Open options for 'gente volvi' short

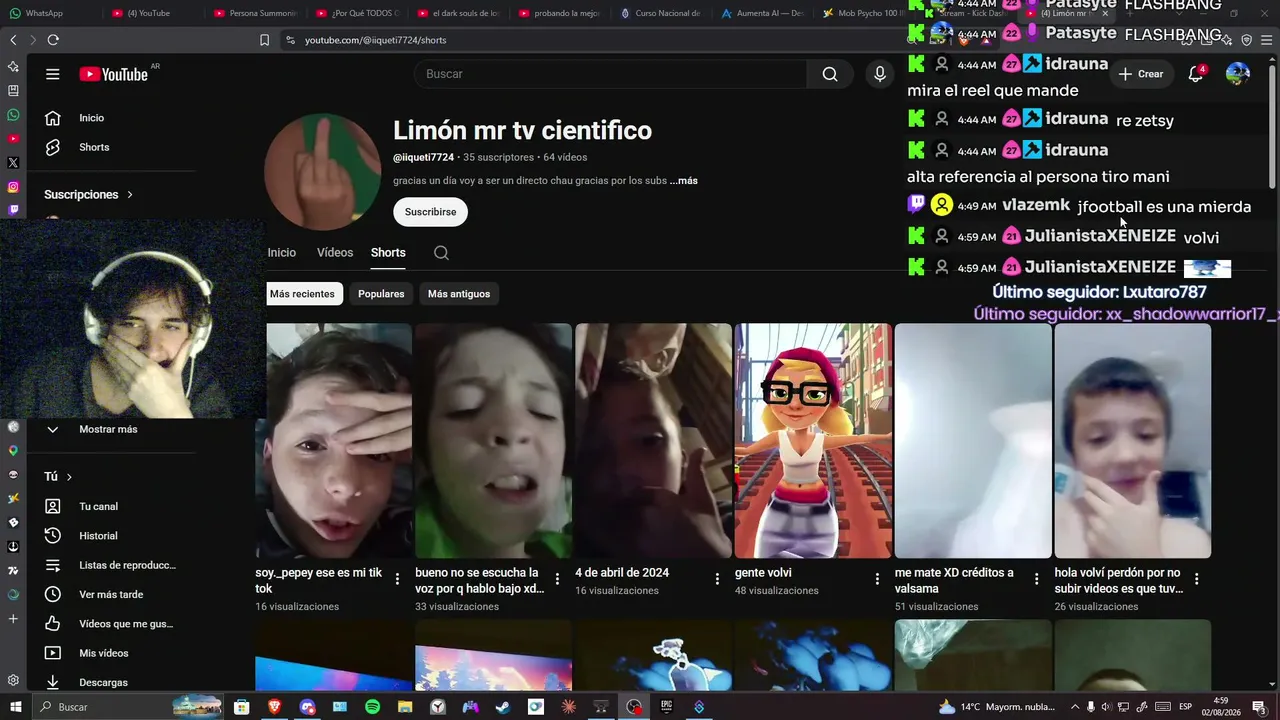[877, 579]
